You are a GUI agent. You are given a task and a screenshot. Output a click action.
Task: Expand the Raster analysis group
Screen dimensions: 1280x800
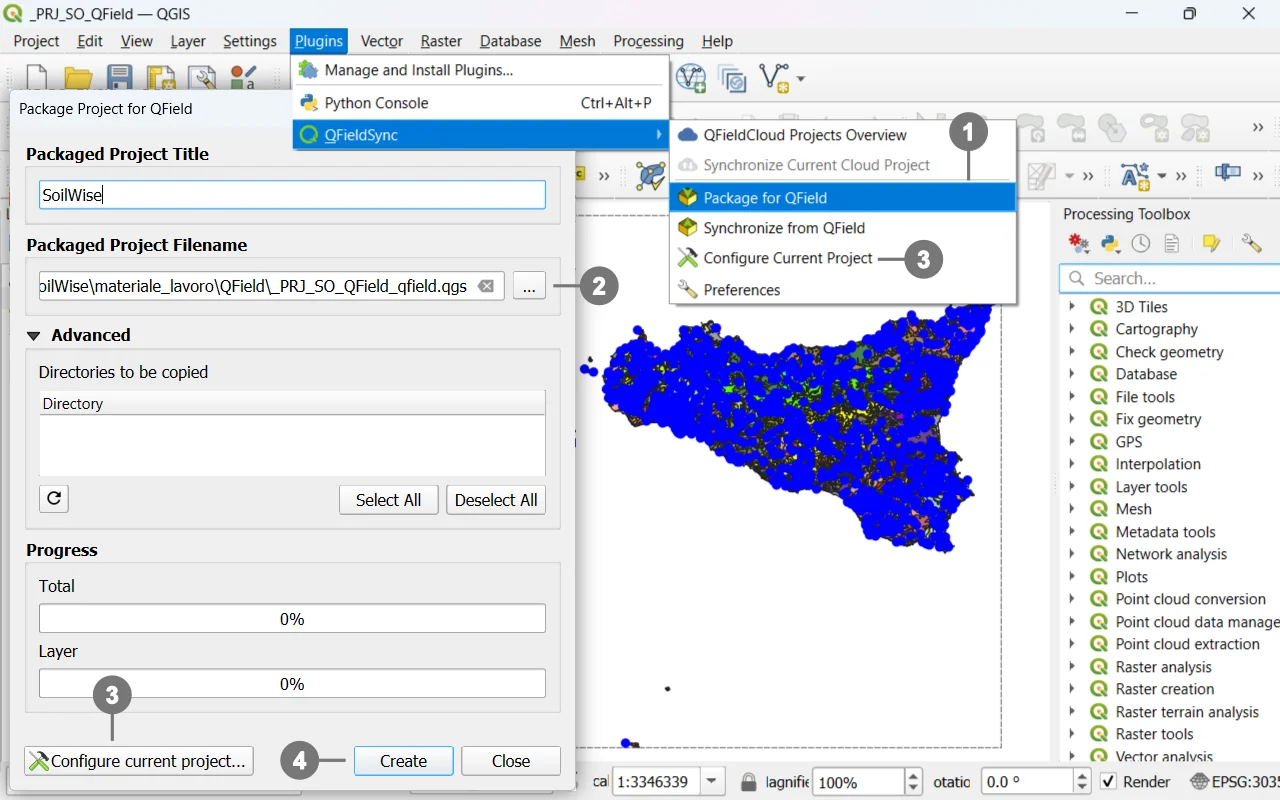[x=1072, y=667]
